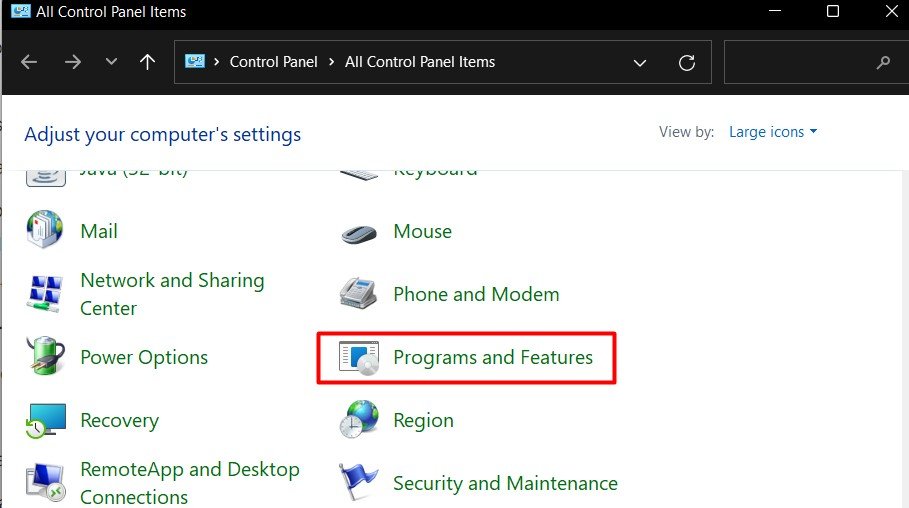Click the window's vertical scrollbar
Screen dimensions: 909x508
pyautogui.click(x=904, y=339)
